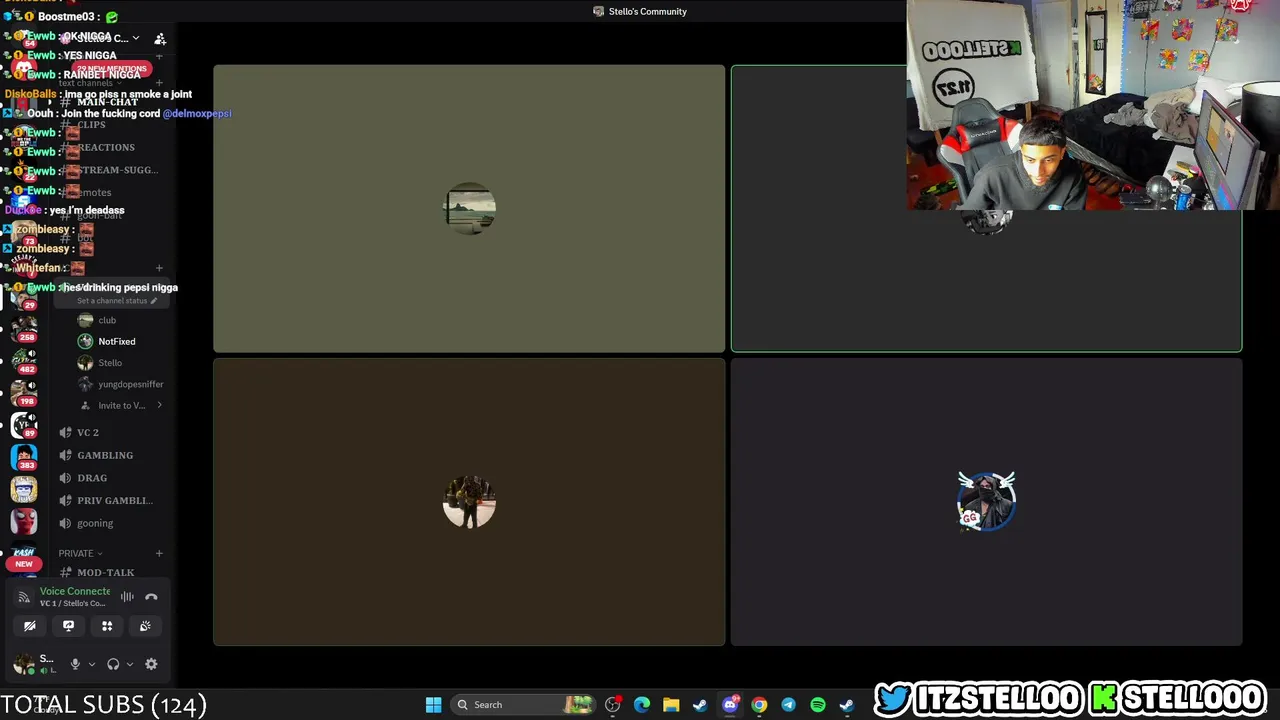Collapse the PRIVATE channel category
The image size is (1280, 720).
coord(80,553)
